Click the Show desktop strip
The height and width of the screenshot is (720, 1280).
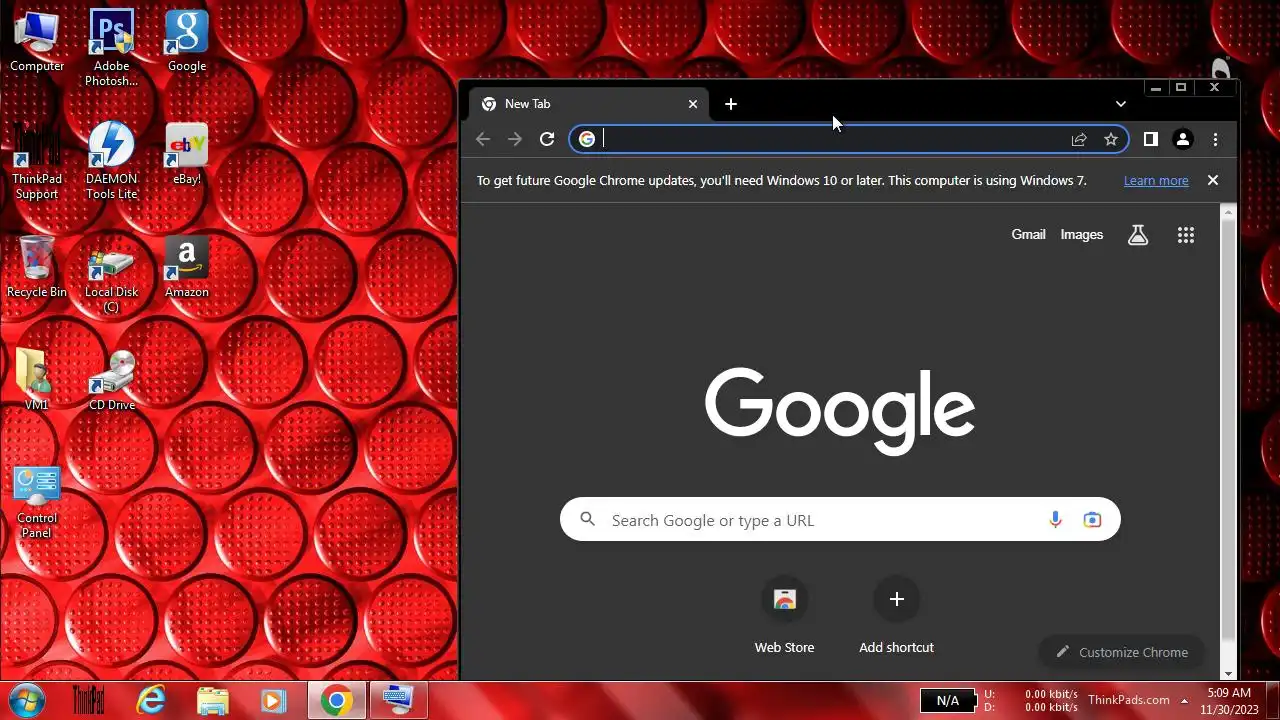1272,700
